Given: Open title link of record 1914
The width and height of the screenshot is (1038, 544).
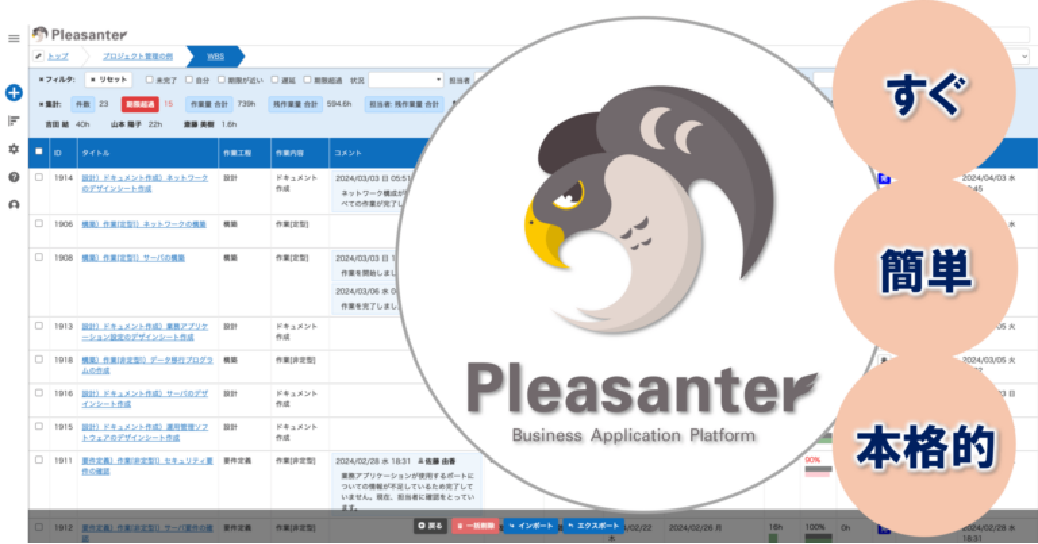Looking at the screenshot, I should pyautogui.click(x=144, y=183).
